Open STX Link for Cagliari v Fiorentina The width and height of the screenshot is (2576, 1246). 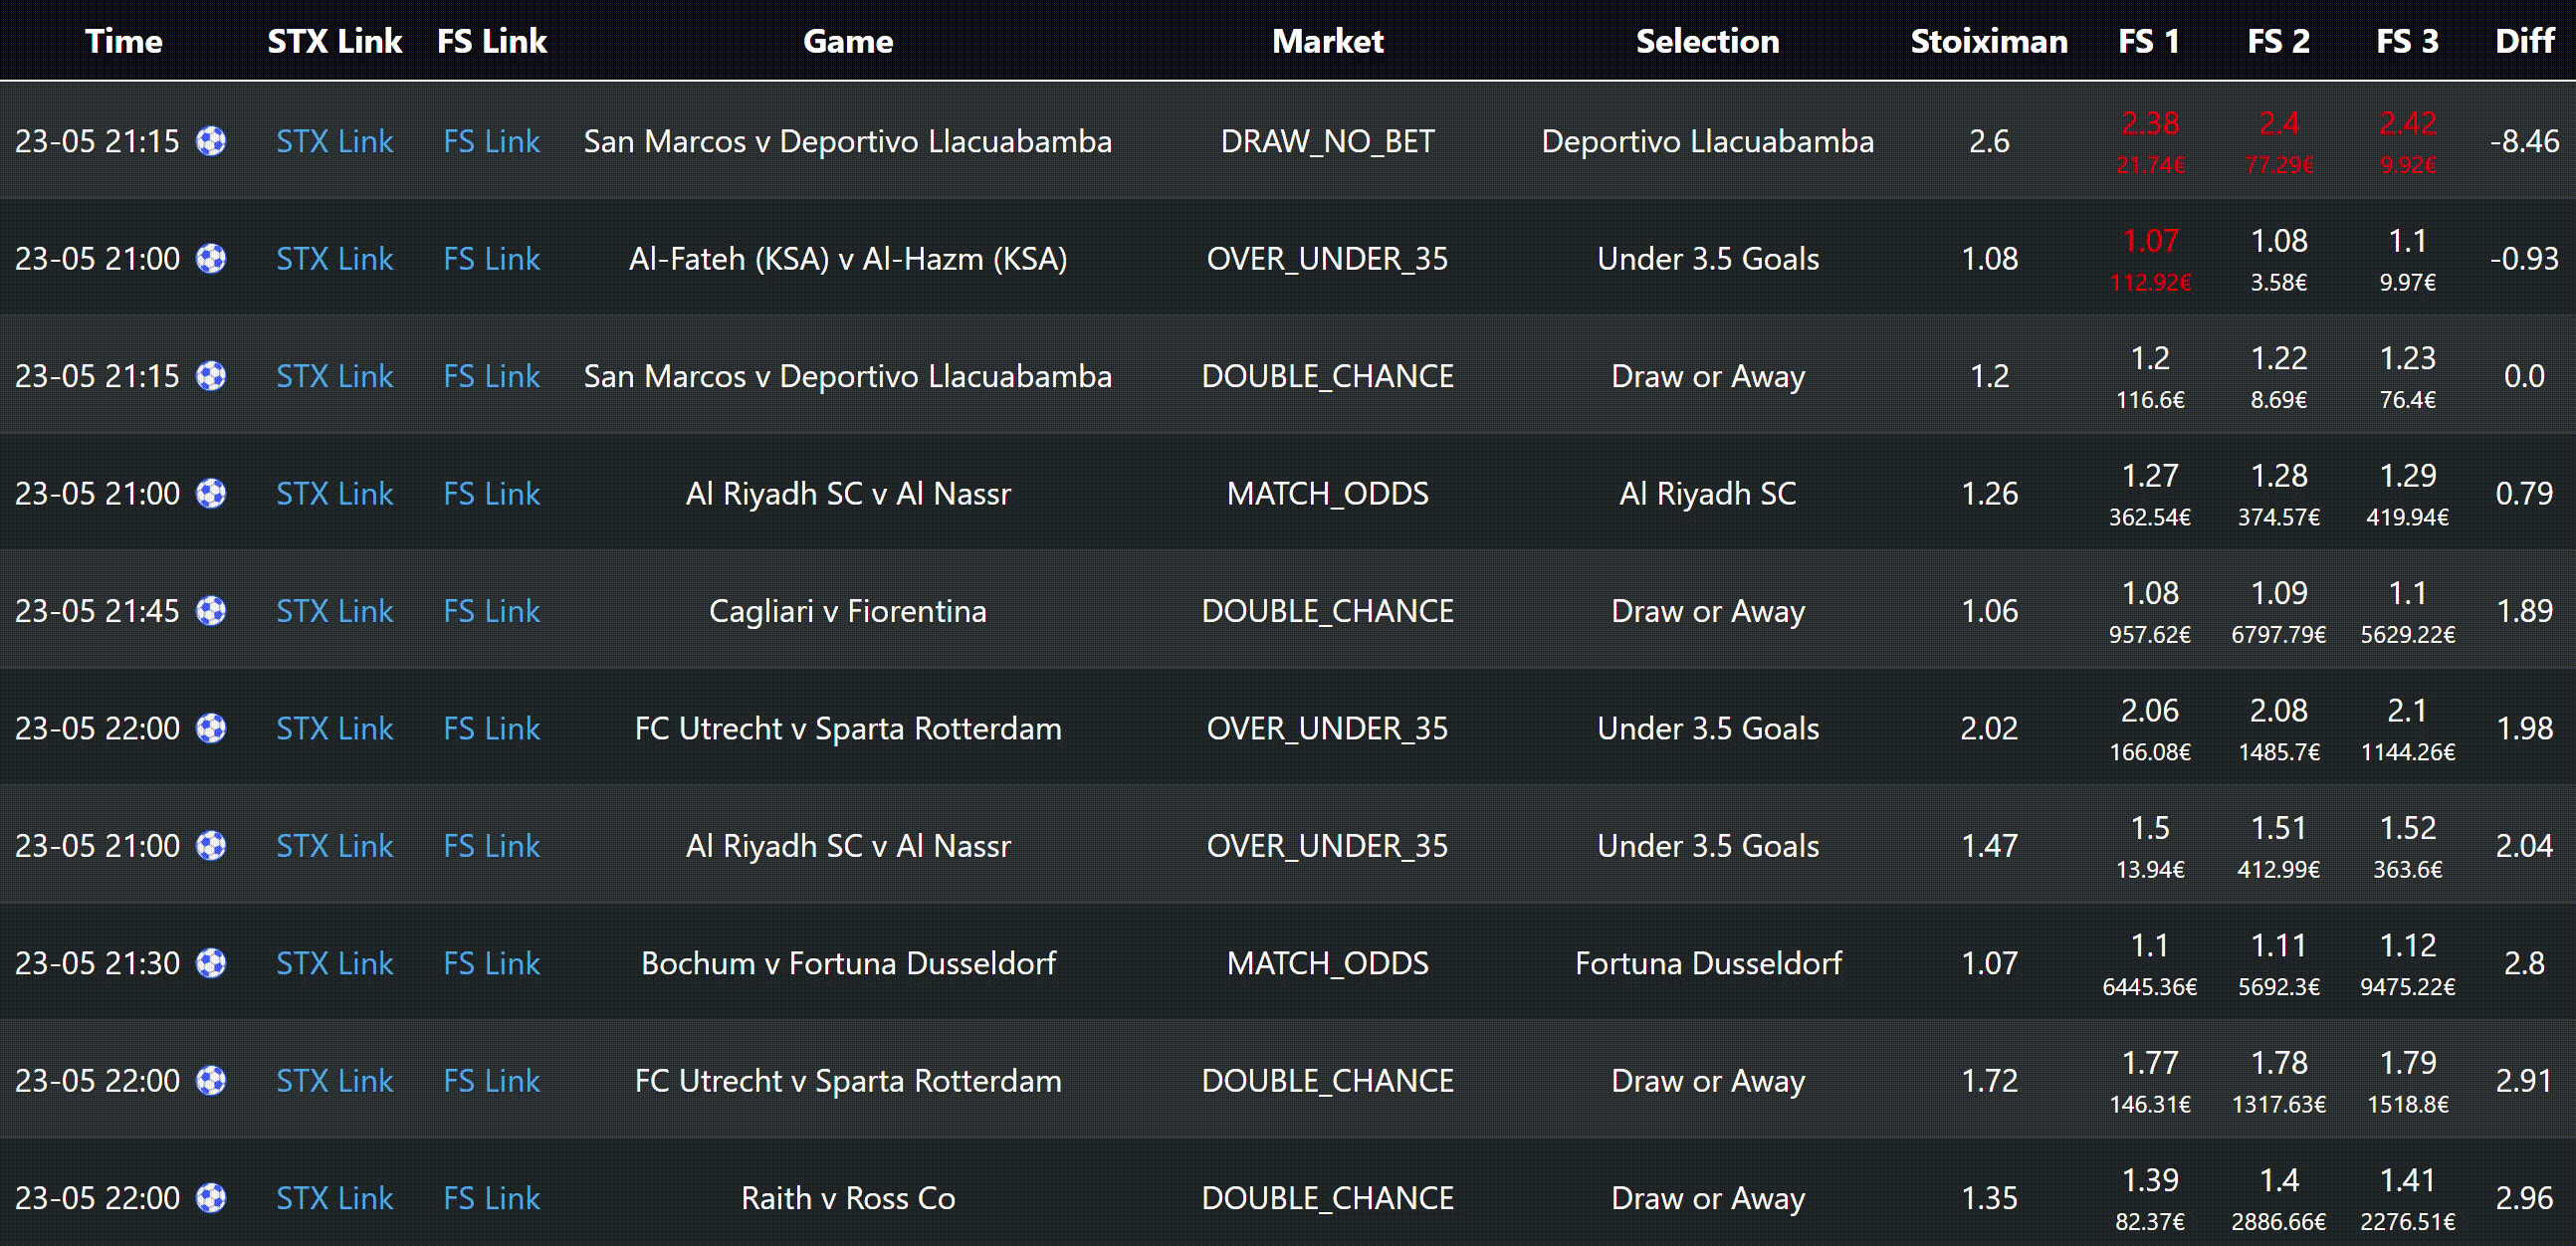tap(334, 611)
